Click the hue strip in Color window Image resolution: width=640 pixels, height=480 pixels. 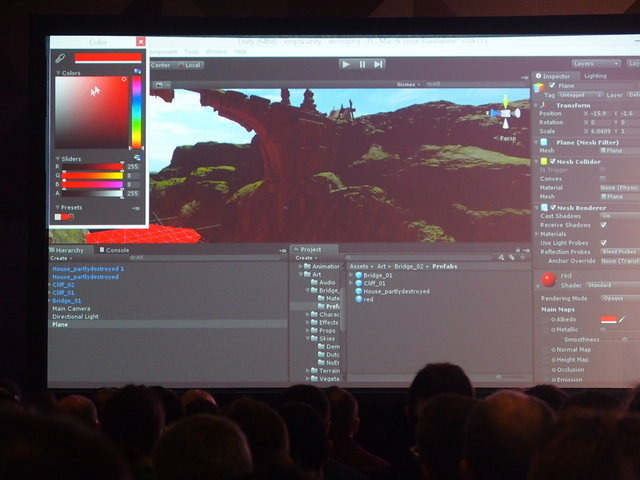[x=136, y=112]
